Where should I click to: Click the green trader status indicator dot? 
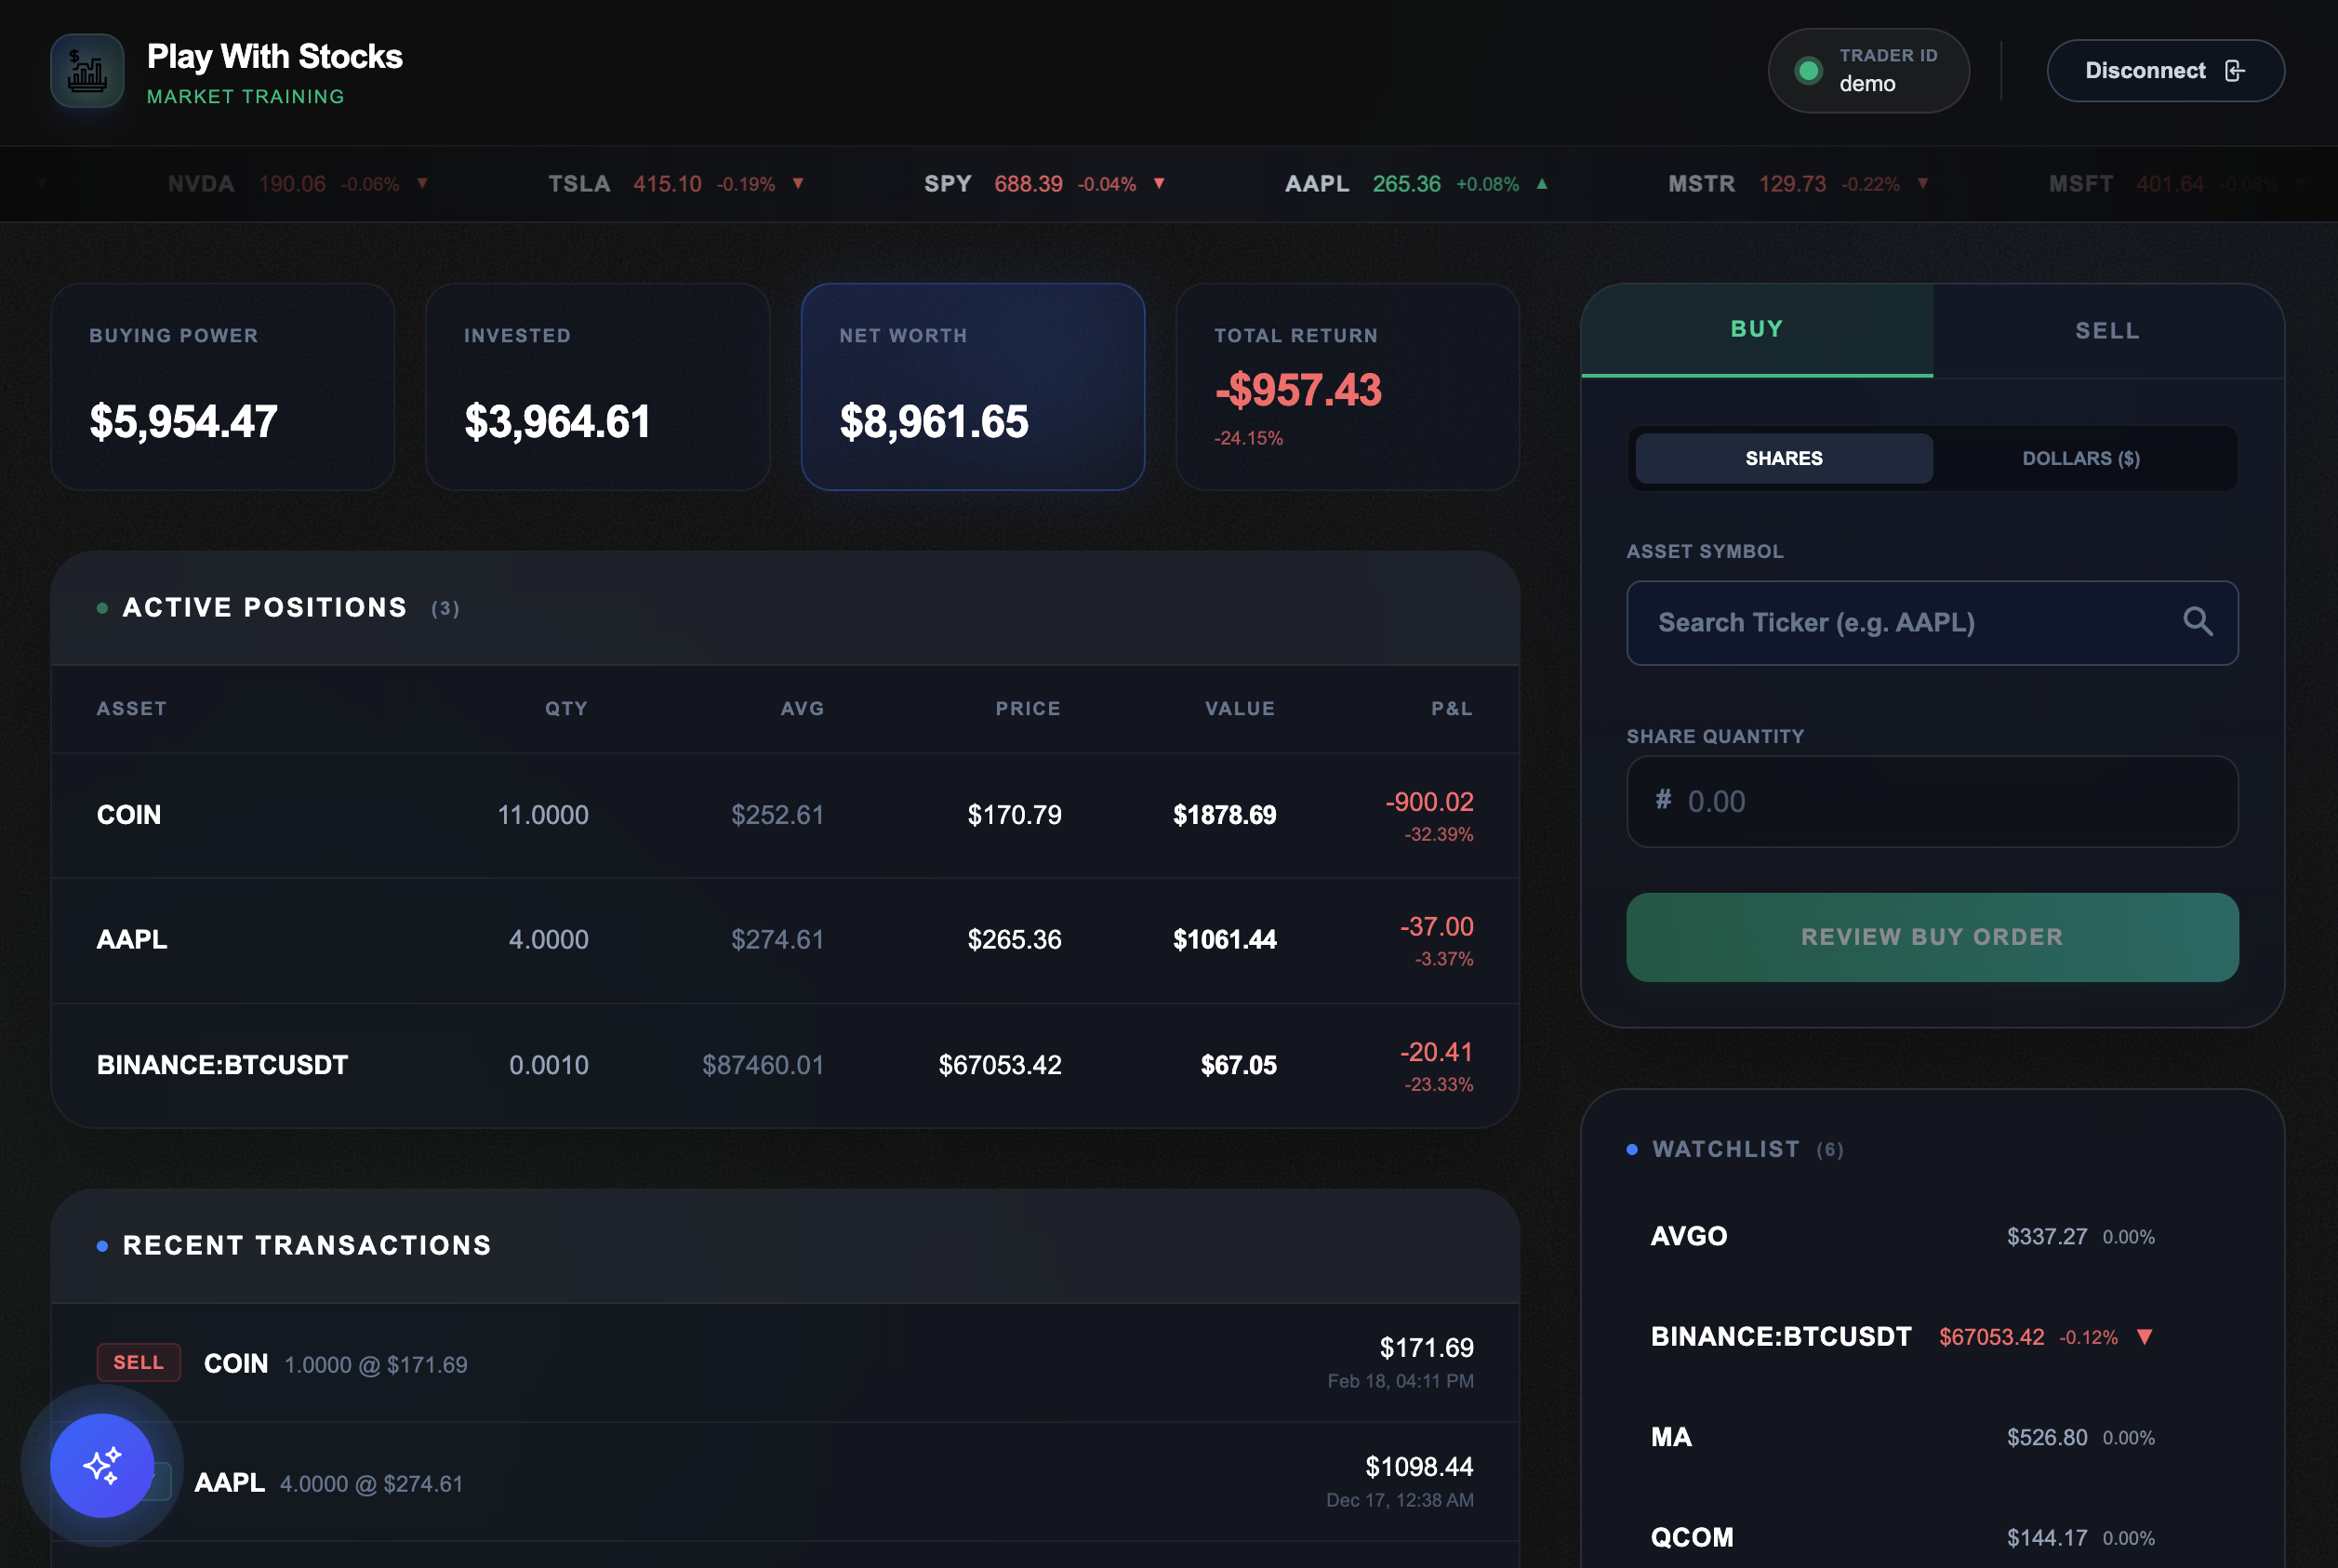click(1807, 71)
